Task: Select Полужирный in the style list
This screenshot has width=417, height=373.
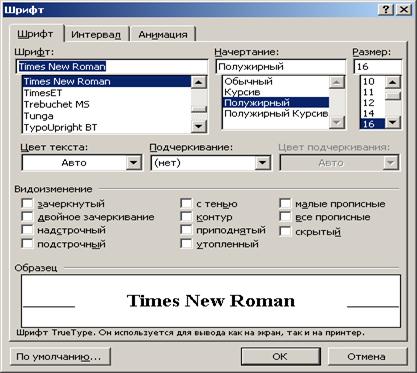Action: (x=276, y=103)
